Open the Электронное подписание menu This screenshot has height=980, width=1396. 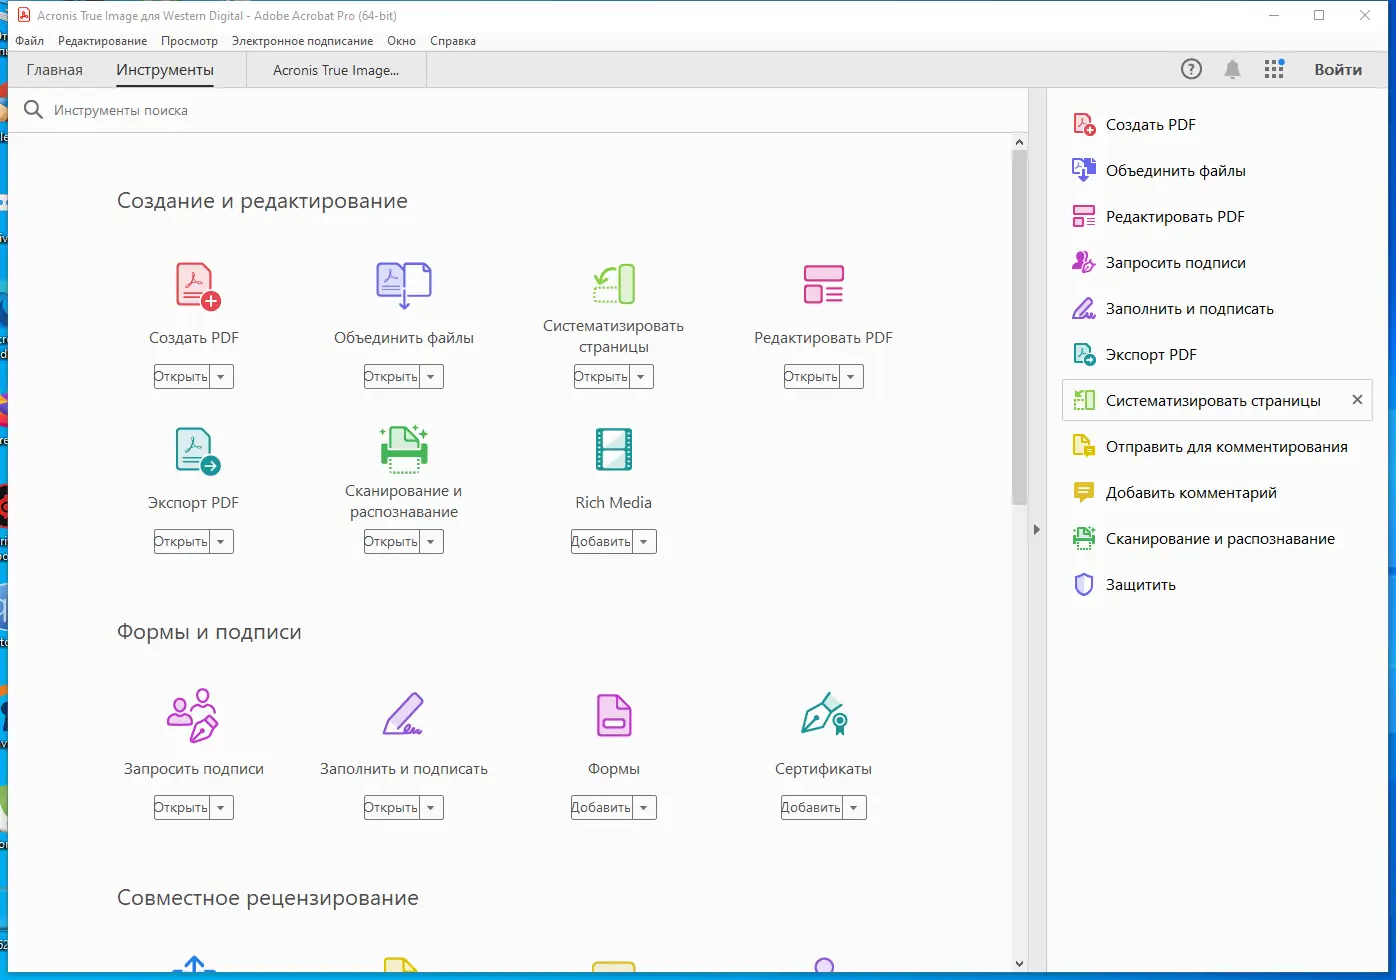[x=302, y=41]
